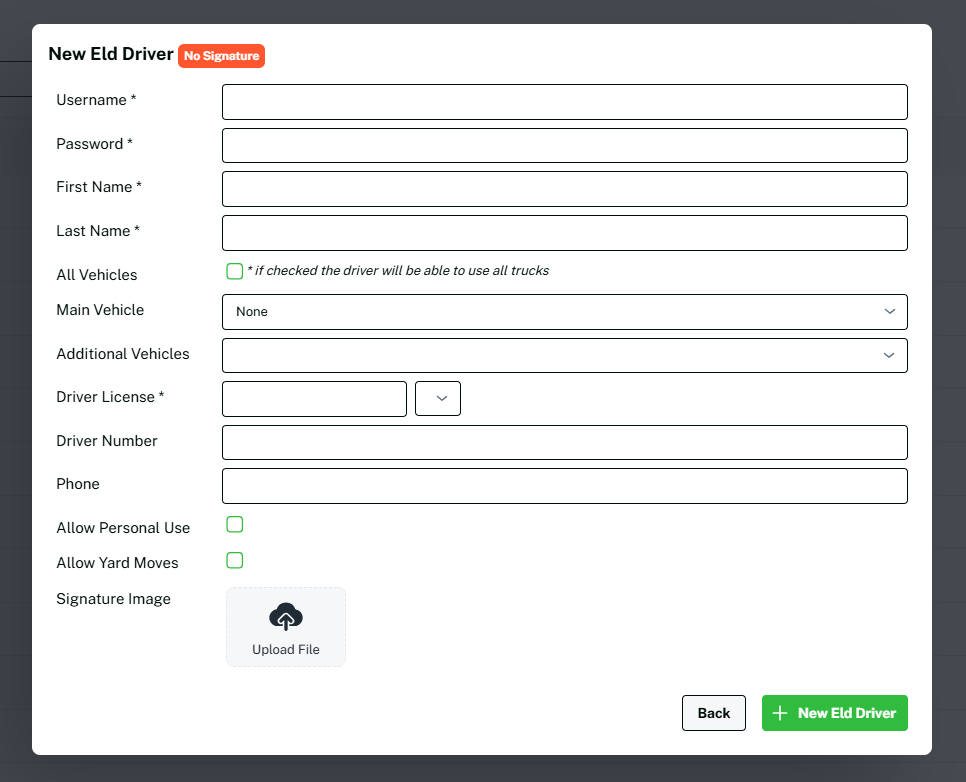
Task: Click the Upload File label
Action: pos(286,650)
